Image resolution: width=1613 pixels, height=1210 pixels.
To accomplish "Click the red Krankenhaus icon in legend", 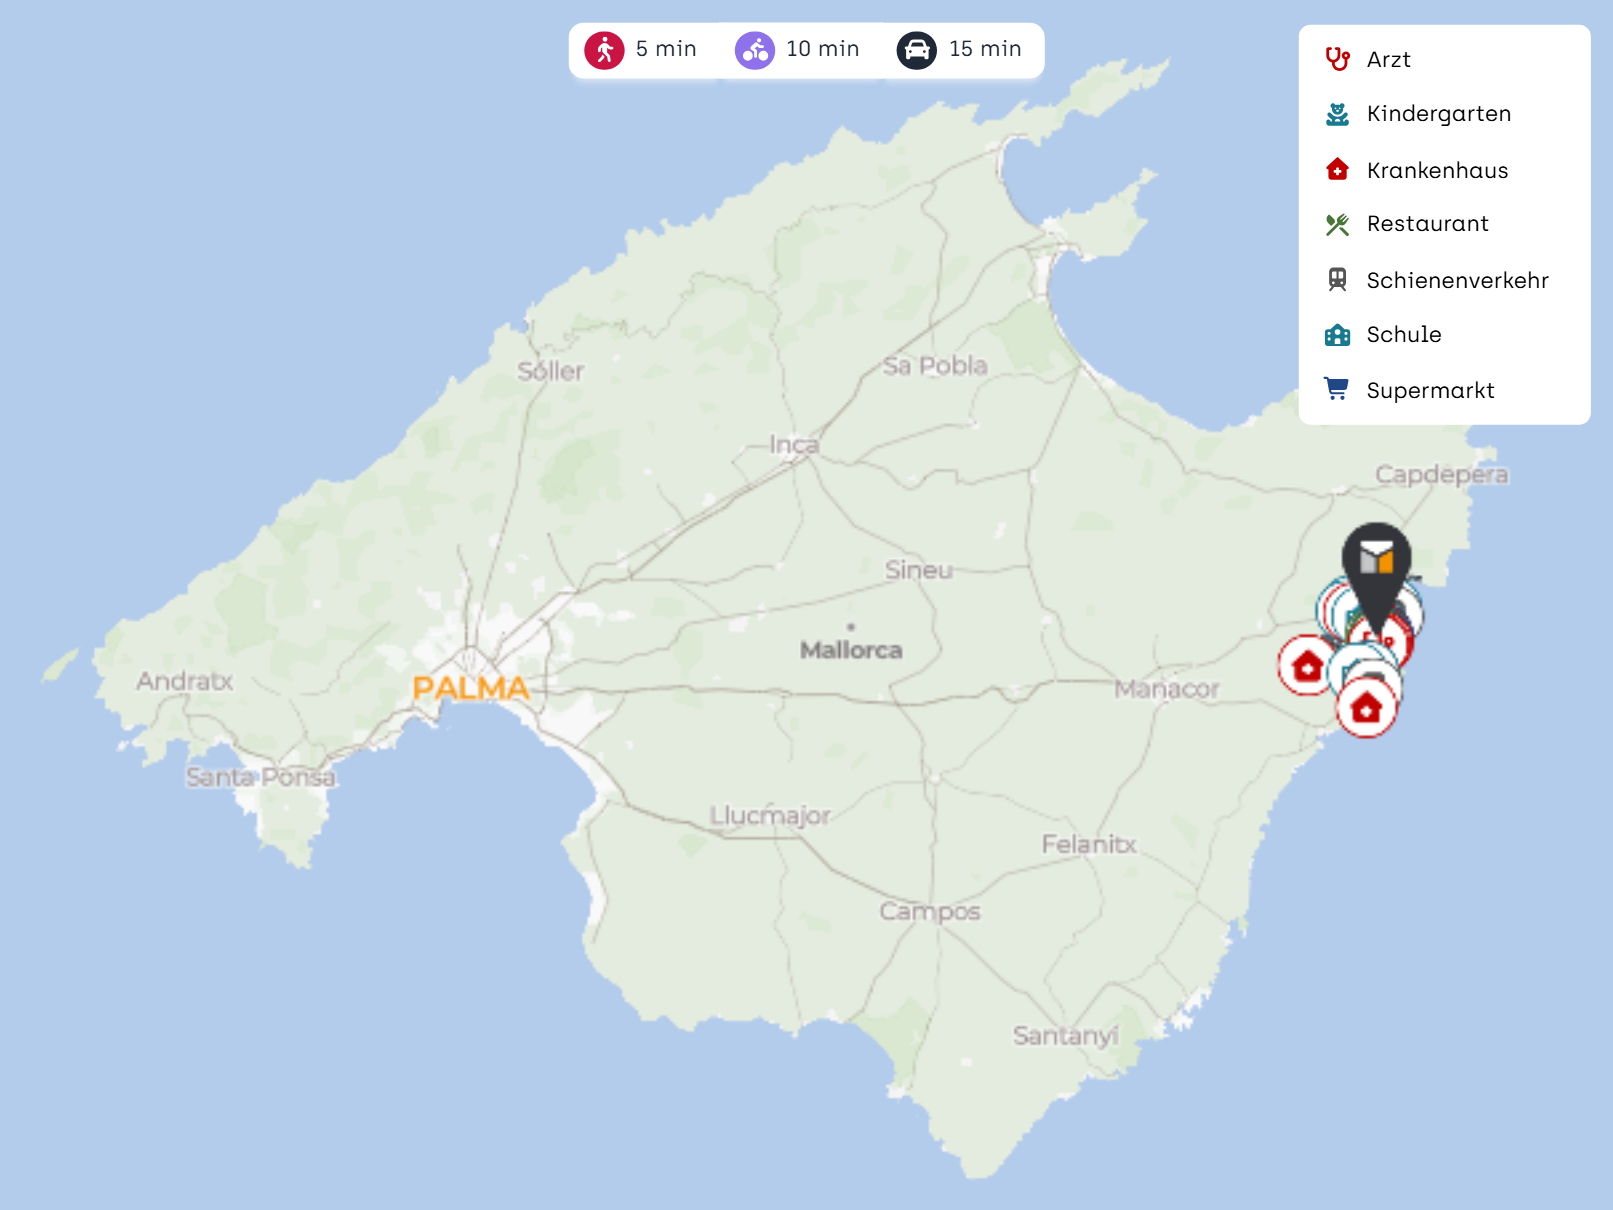I will pos(1337,170).
